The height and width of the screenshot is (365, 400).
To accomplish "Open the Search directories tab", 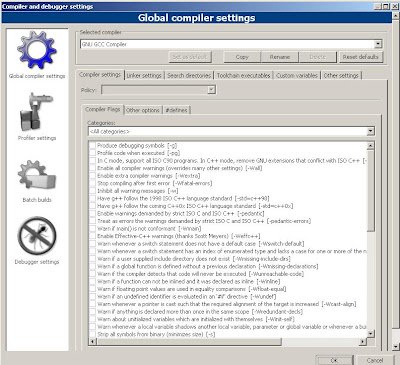I will click(189, 76).
